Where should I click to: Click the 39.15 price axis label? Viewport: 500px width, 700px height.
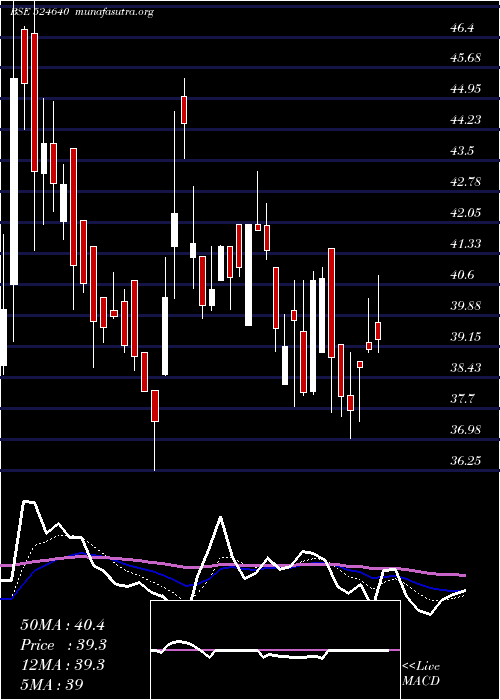click(466, 337)
